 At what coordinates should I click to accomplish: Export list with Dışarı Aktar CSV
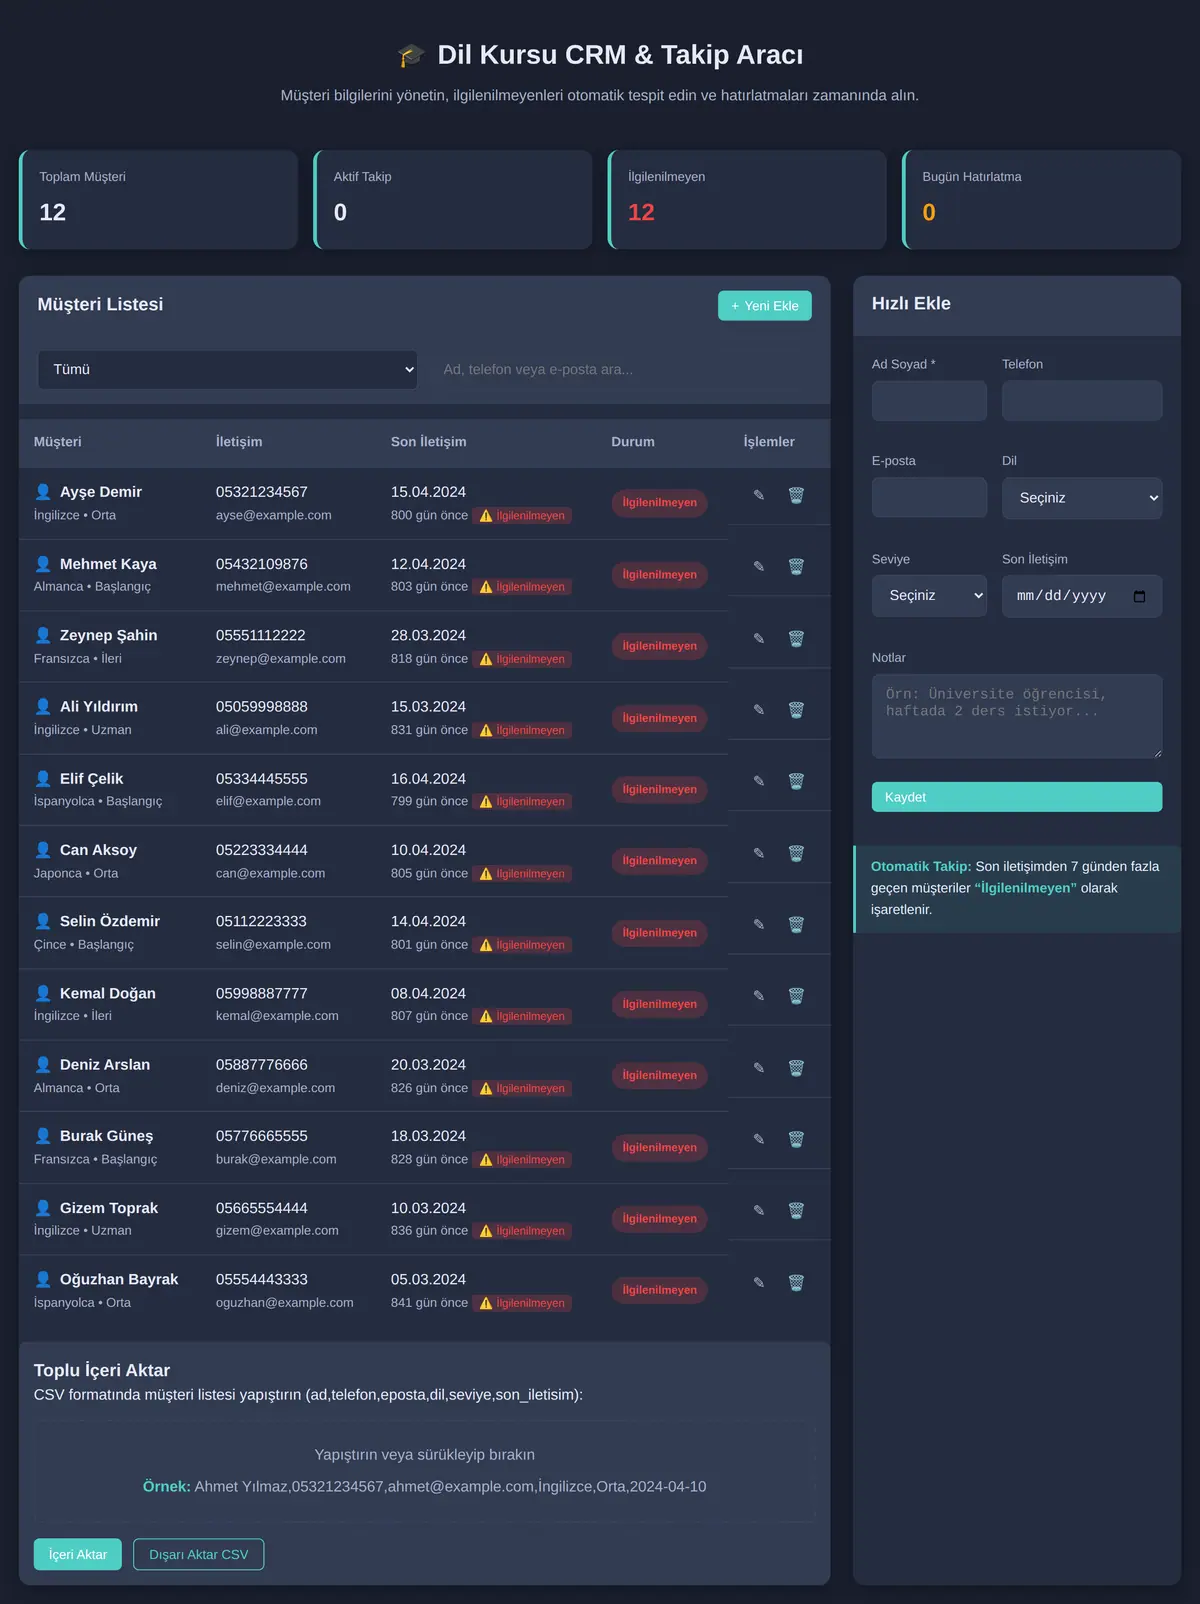[x=199, y=1554]
